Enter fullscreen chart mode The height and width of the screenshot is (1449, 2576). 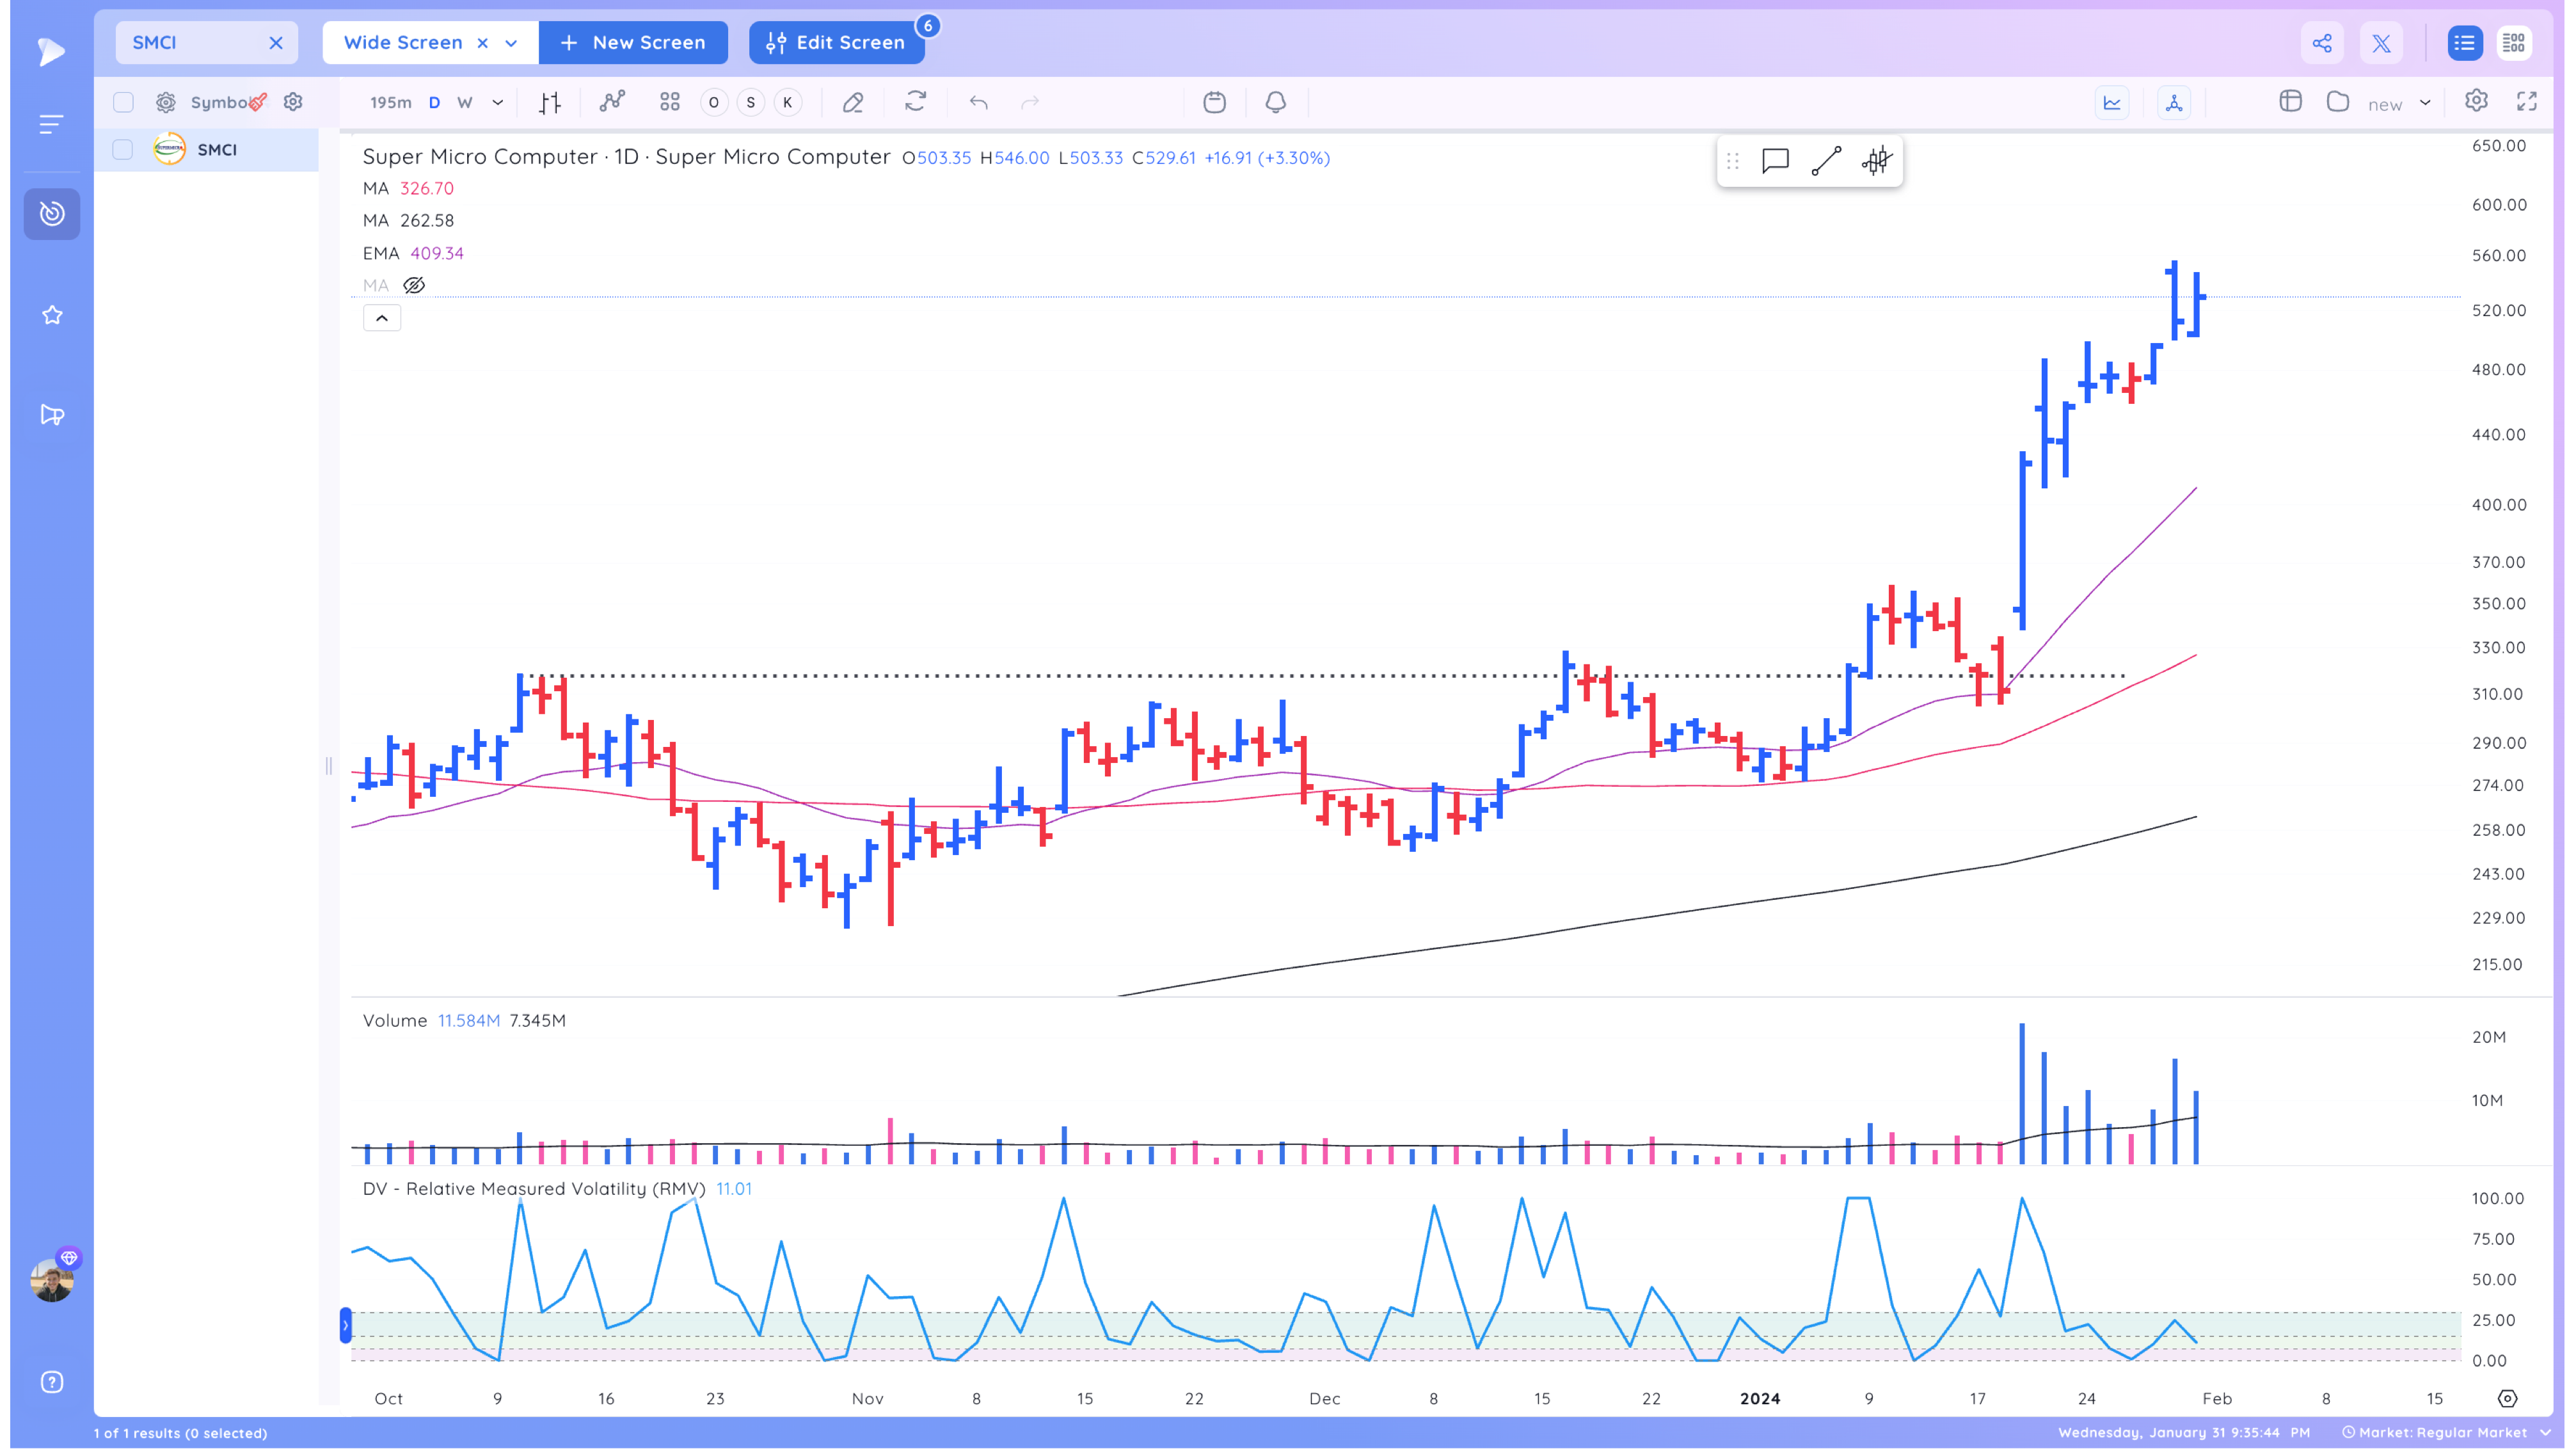tap(2528, 101)
